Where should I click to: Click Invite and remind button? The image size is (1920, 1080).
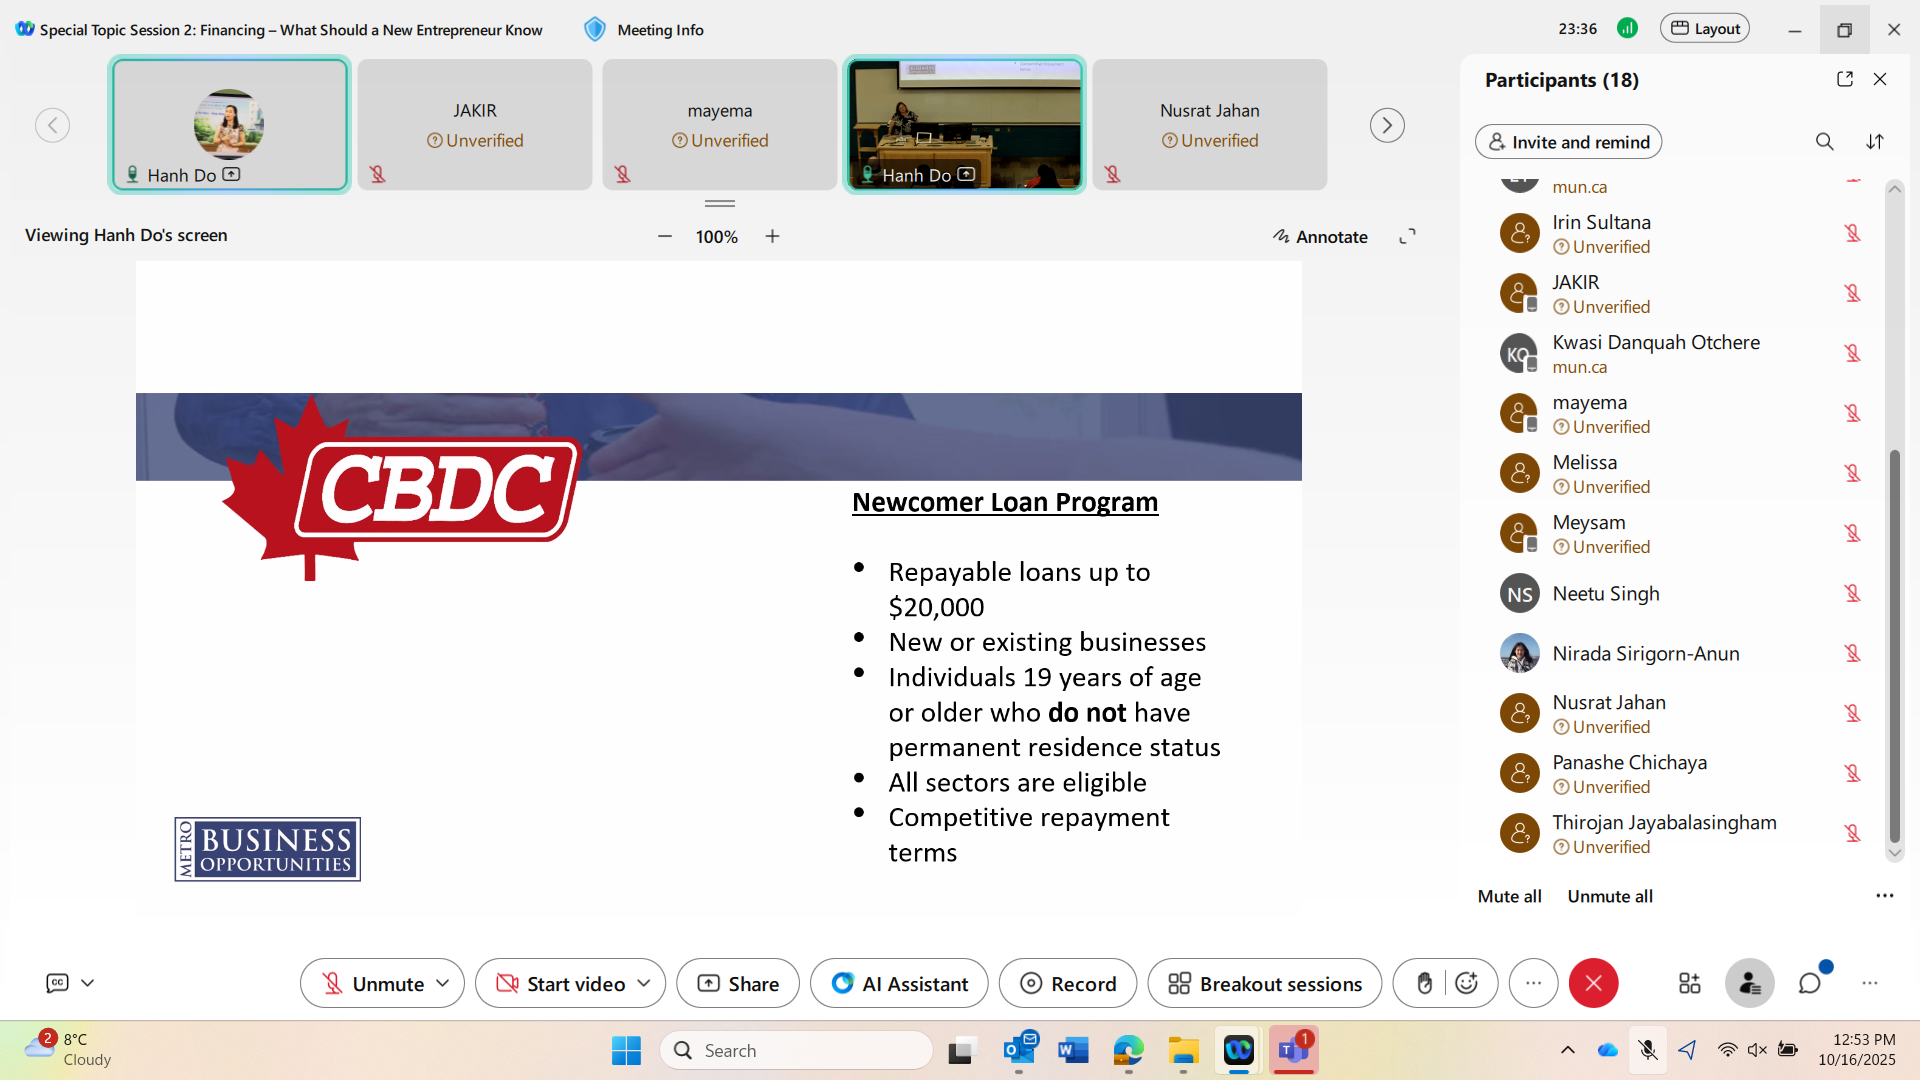(x=1568, y=142)
